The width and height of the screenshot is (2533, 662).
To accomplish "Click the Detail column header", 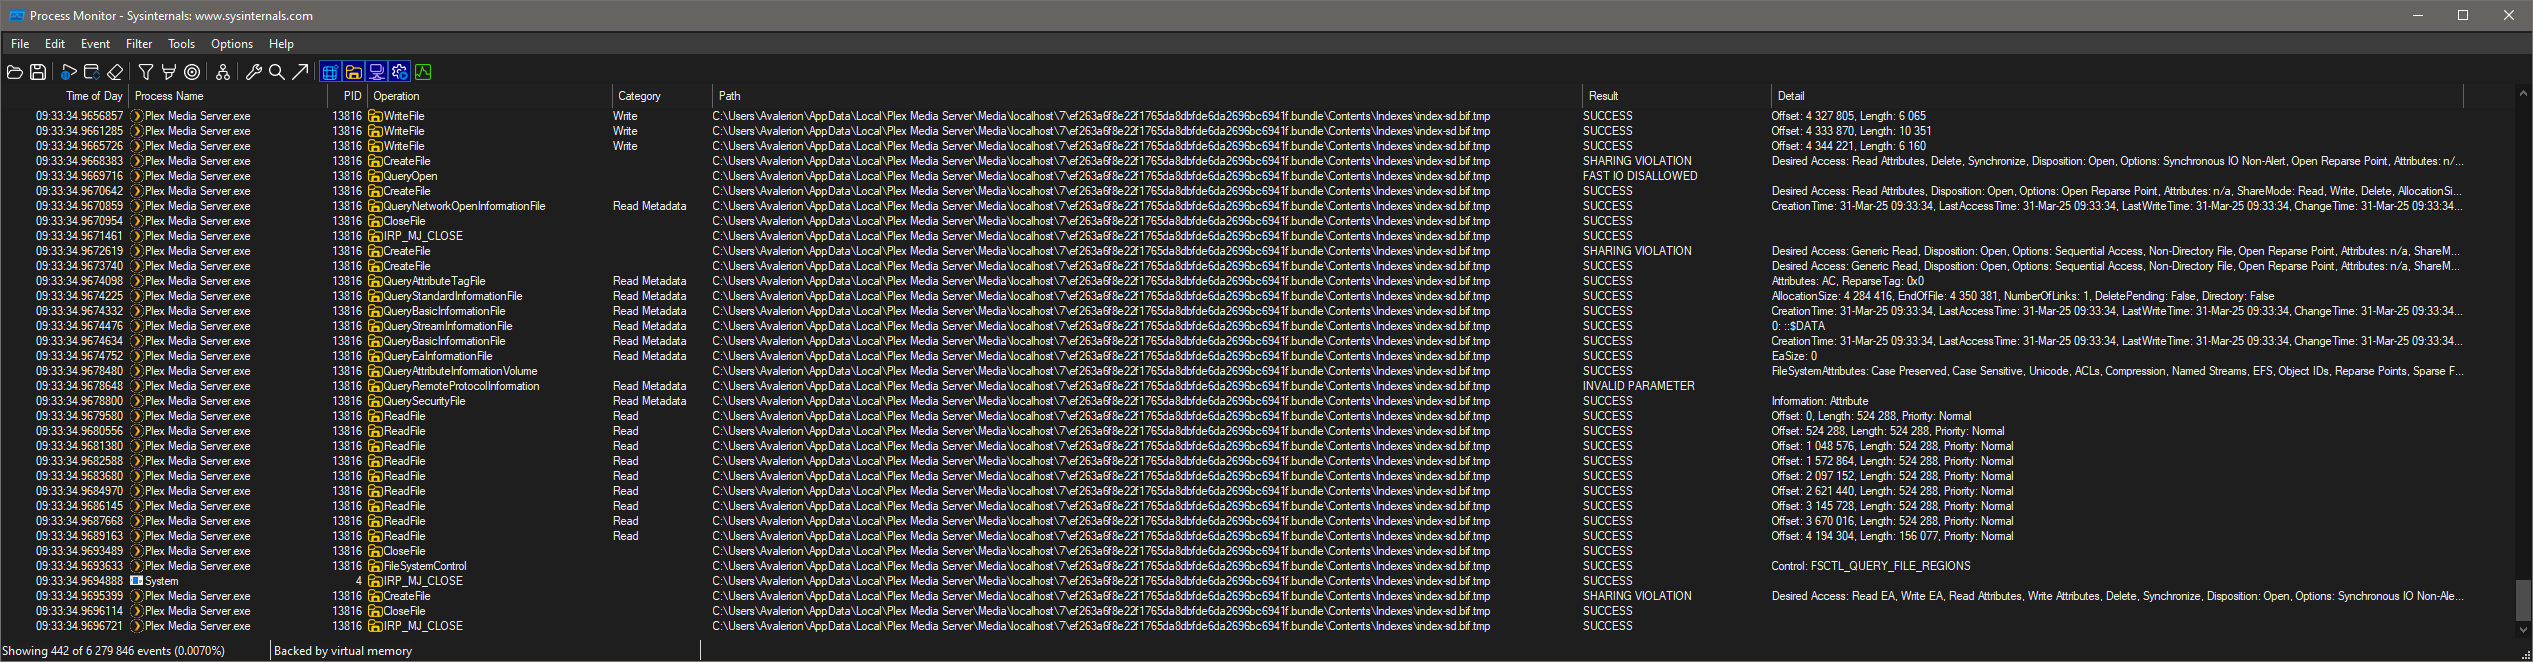I will [2117, 96].
